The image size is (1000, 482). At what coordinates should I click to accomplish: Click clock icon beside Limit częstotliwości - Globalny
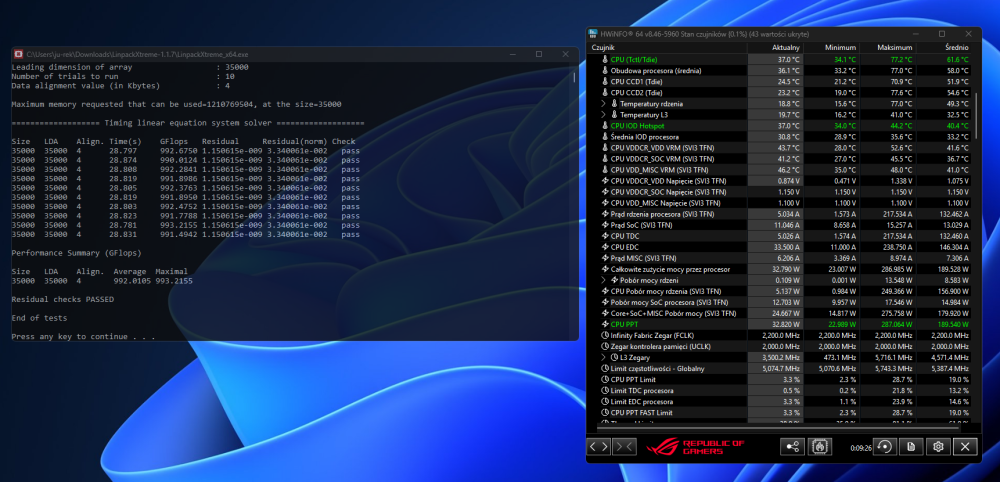[x=605, y=369]
